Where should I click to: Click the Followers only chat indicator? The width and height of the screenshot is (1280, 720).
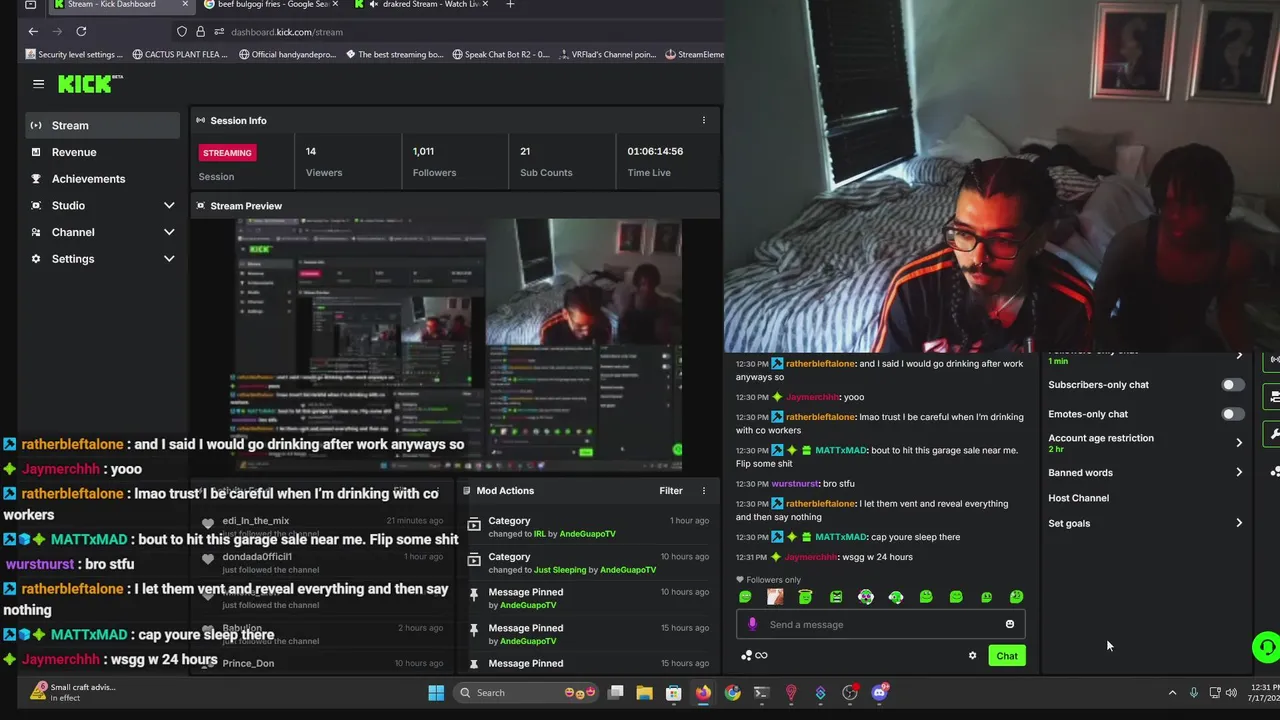768,580
